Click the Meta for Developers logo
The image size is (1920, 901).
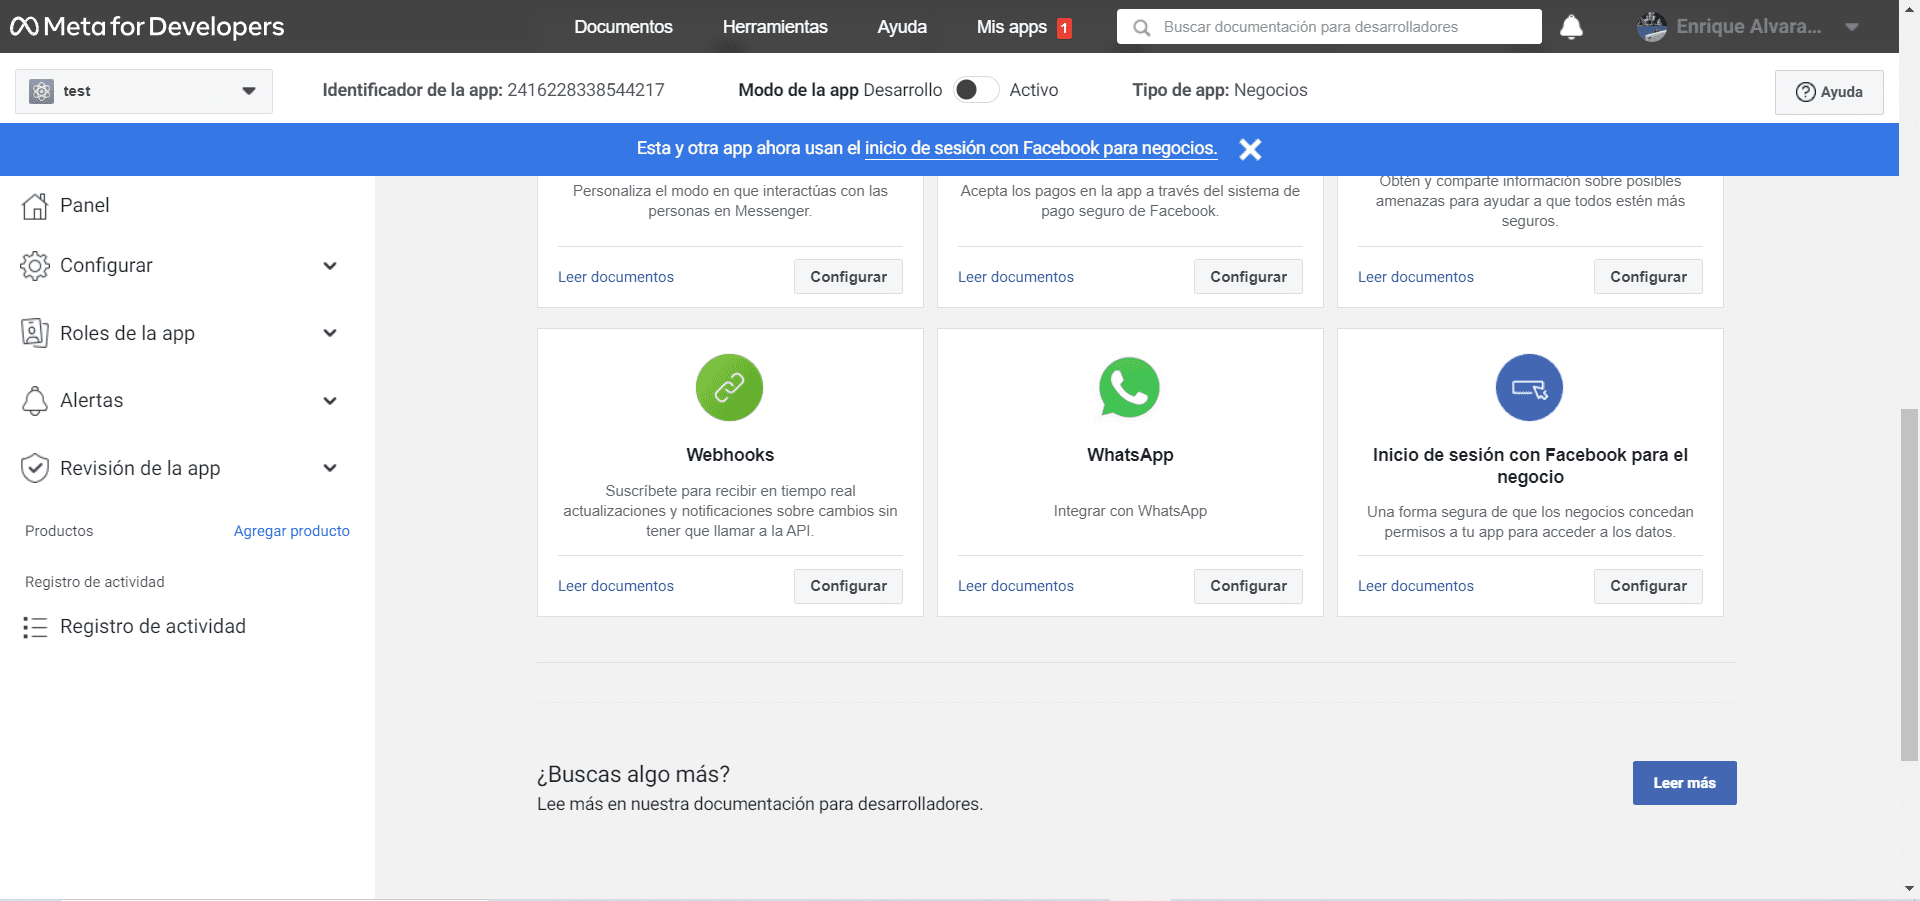(147, 27)
